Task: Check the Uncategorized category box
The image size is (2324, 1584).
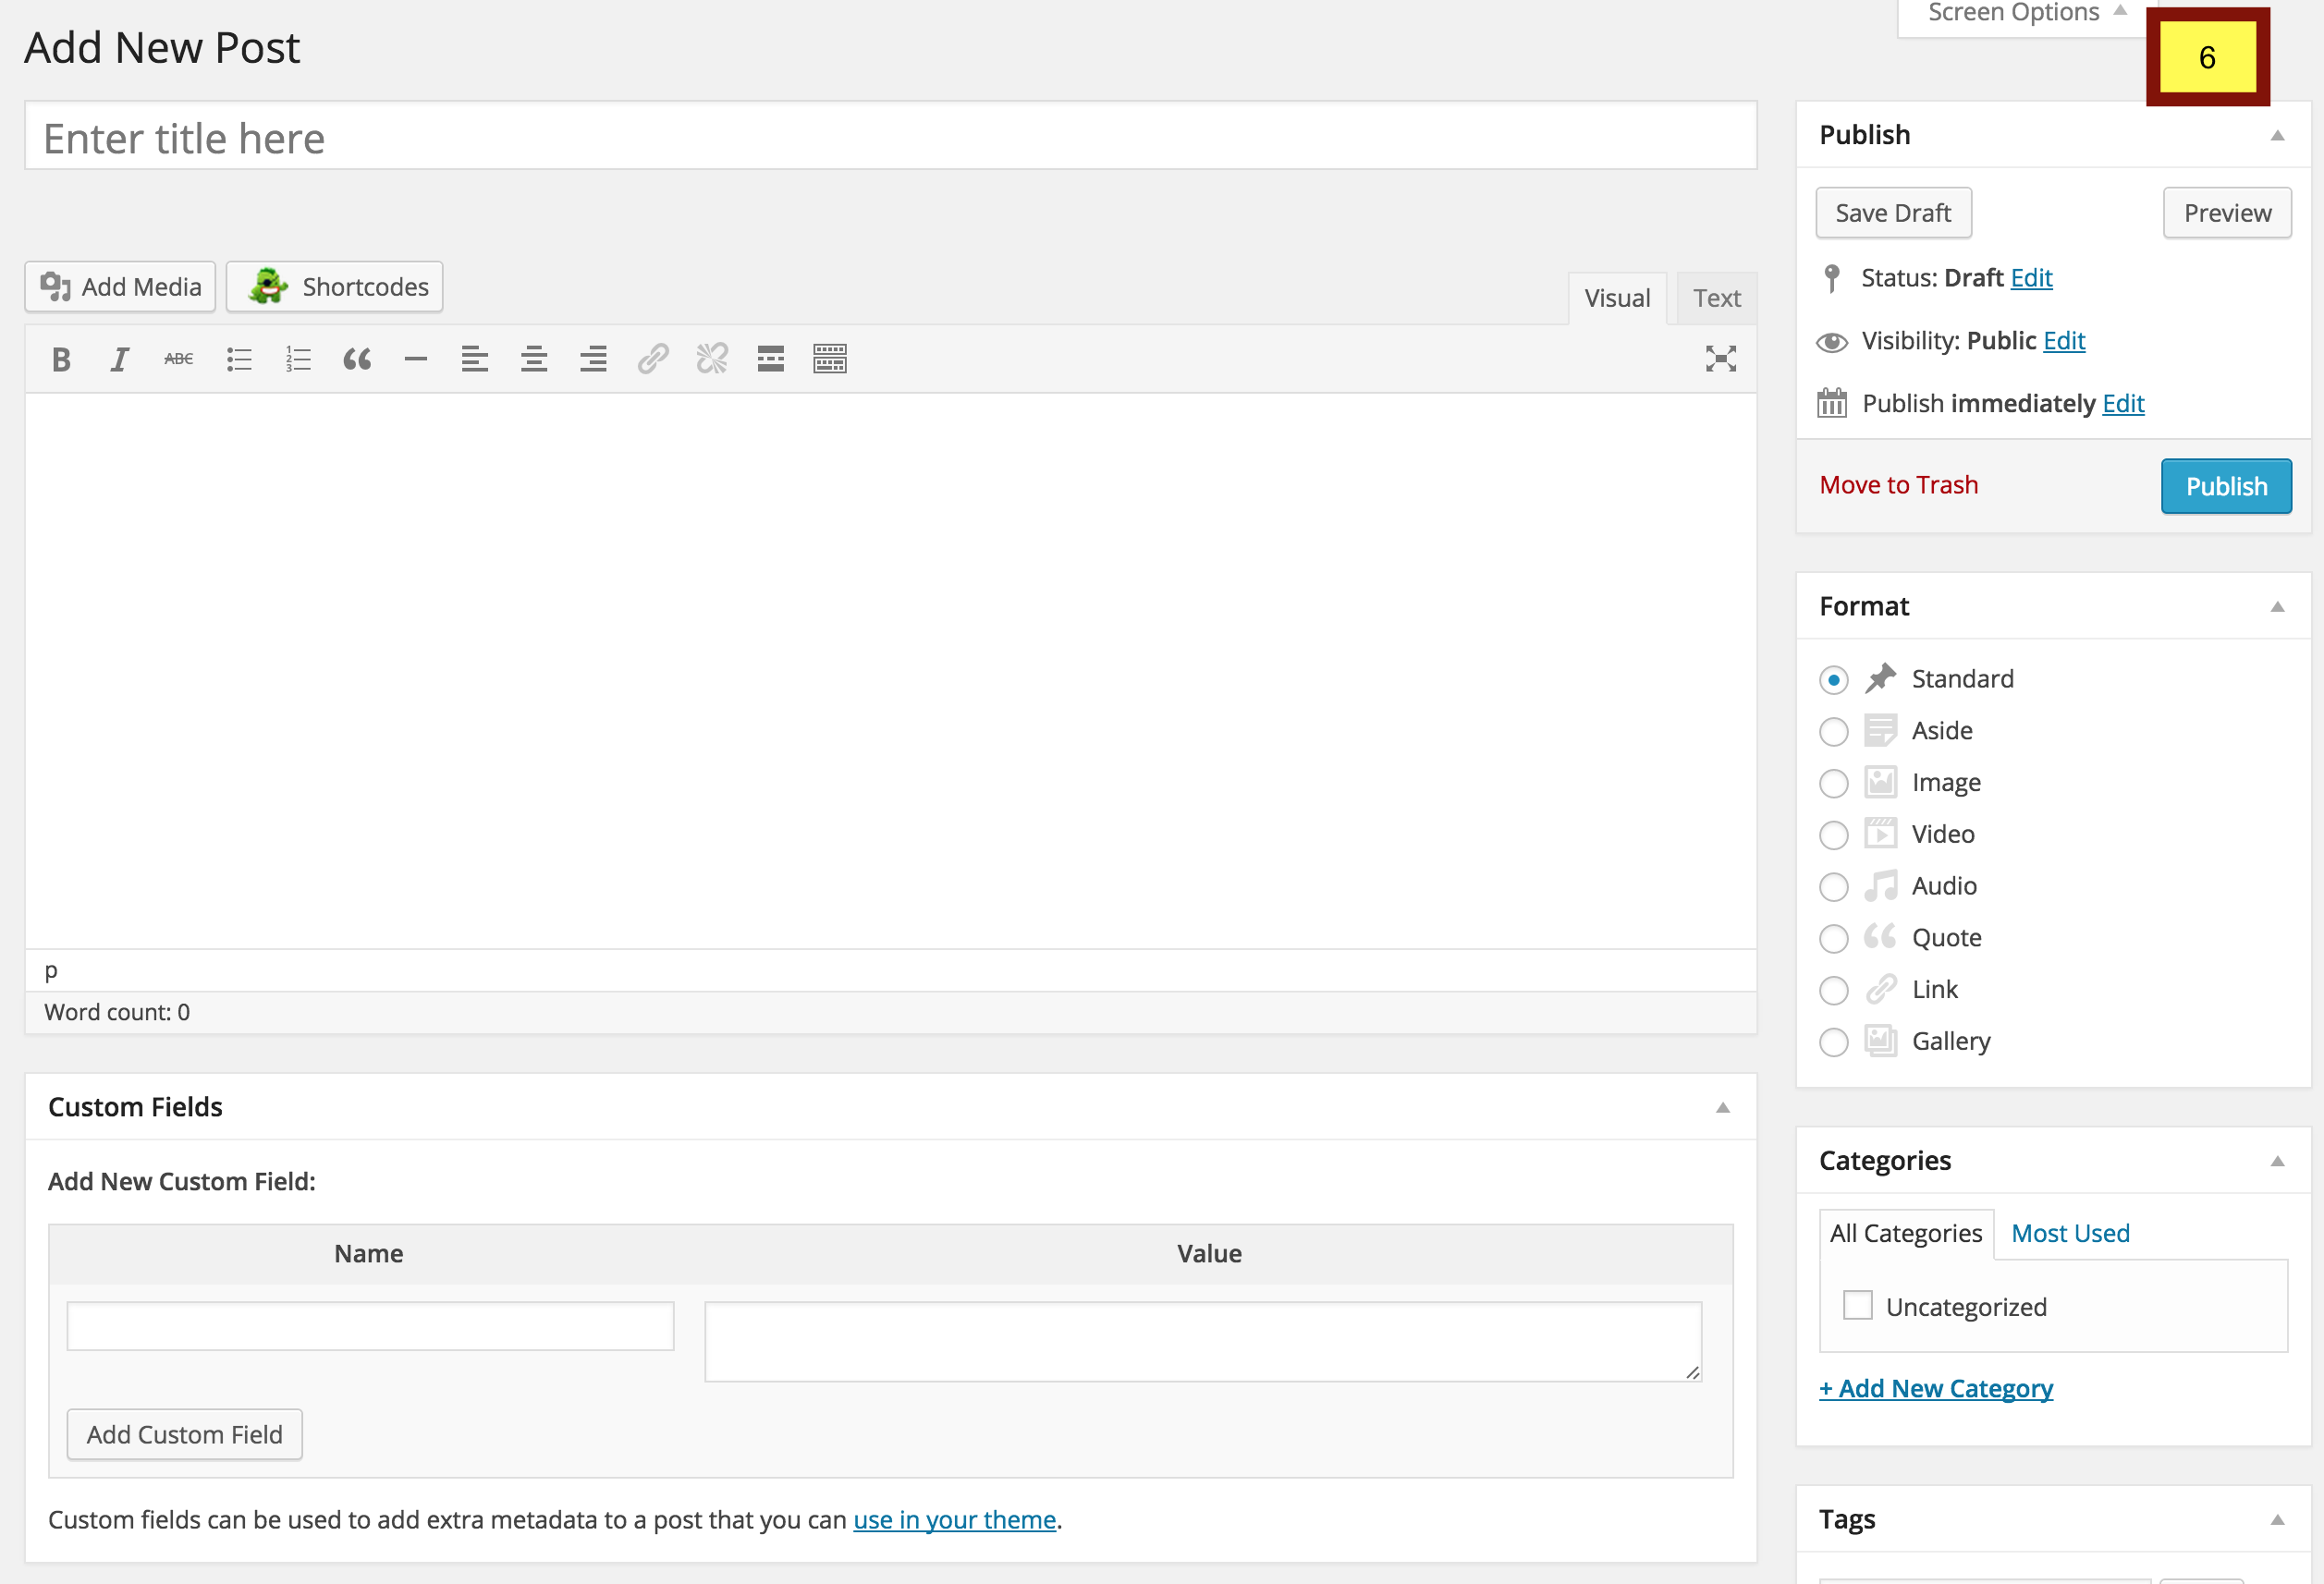Action: pyautogui.click(x=1857, y=1306)
